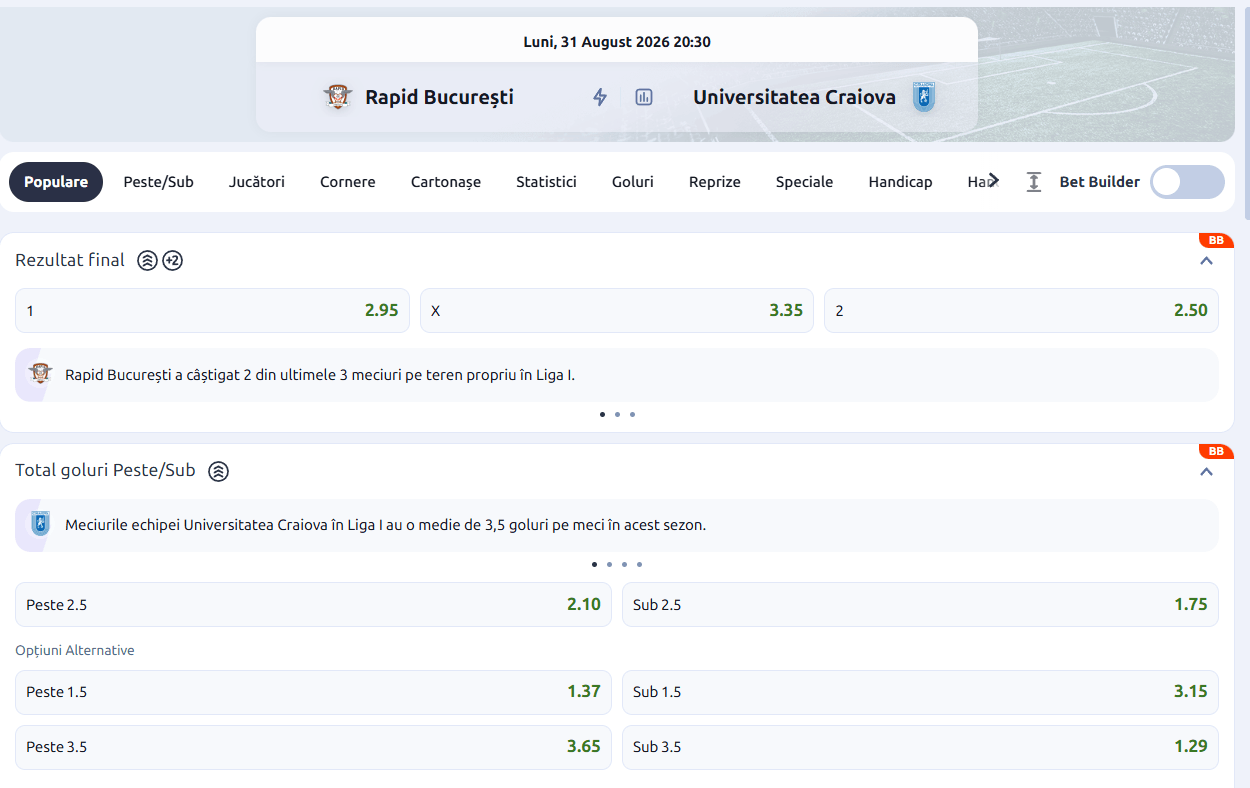Click the Rapid București team name
Viewport: 1250px width, 788px height.
tap(439, 97)
